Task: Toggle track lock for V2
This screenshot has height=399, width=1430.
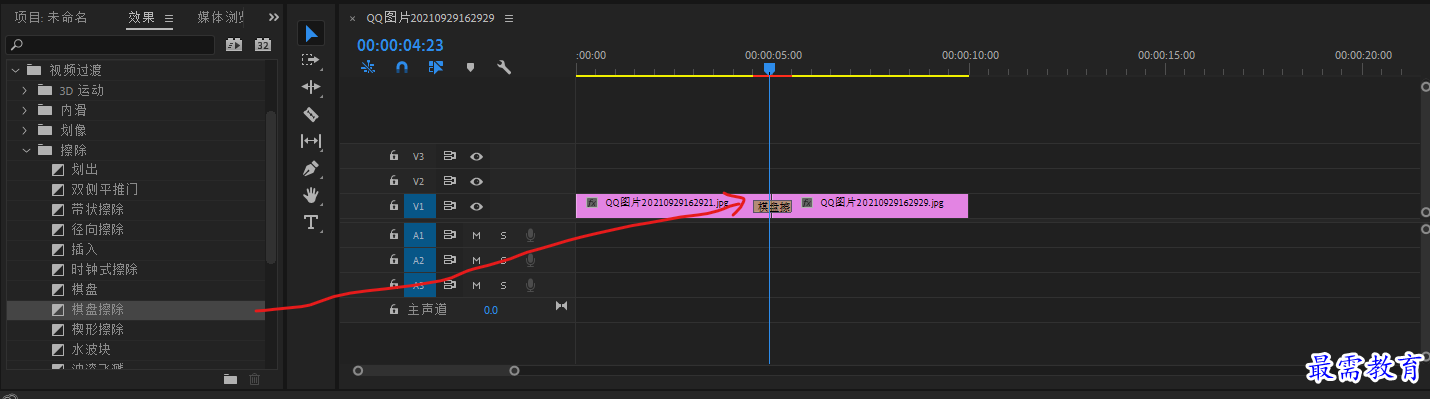Action: tap(395, 181)
